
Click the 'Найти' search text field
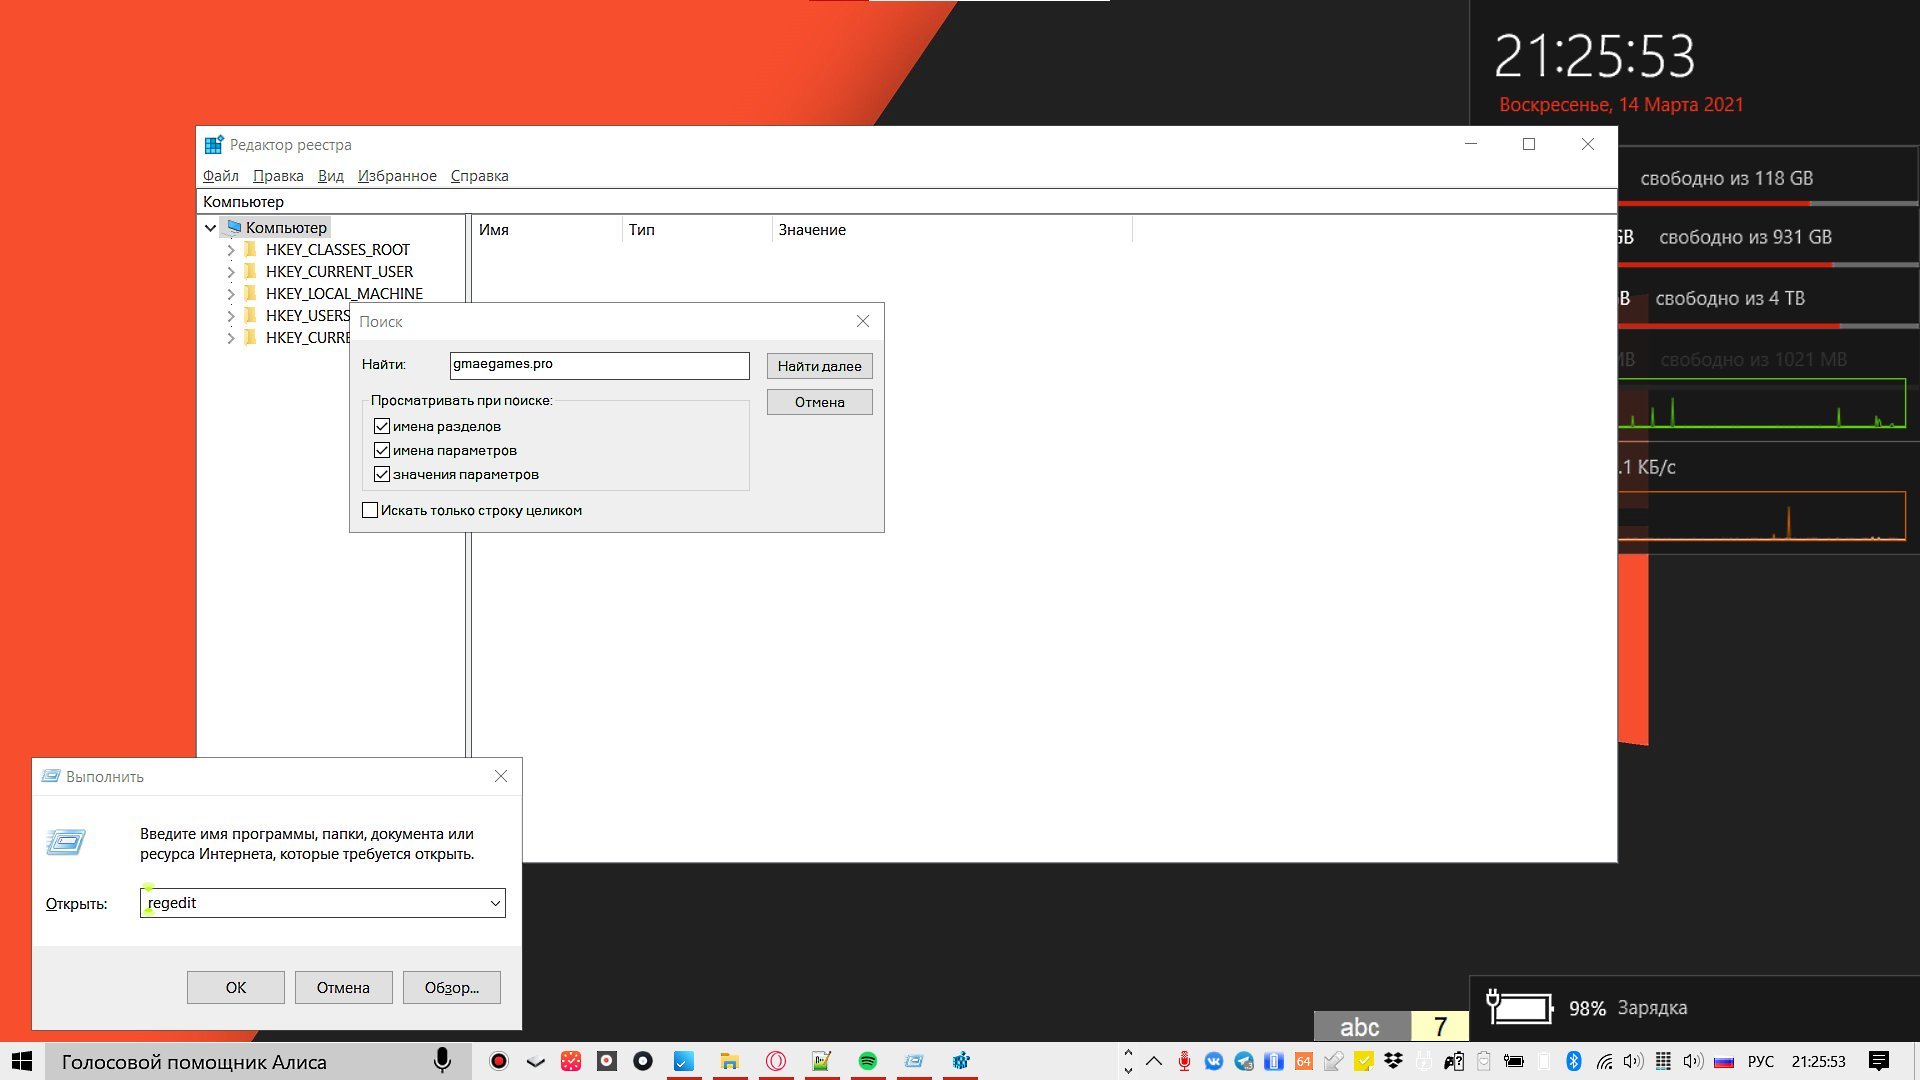coord(599,365)
